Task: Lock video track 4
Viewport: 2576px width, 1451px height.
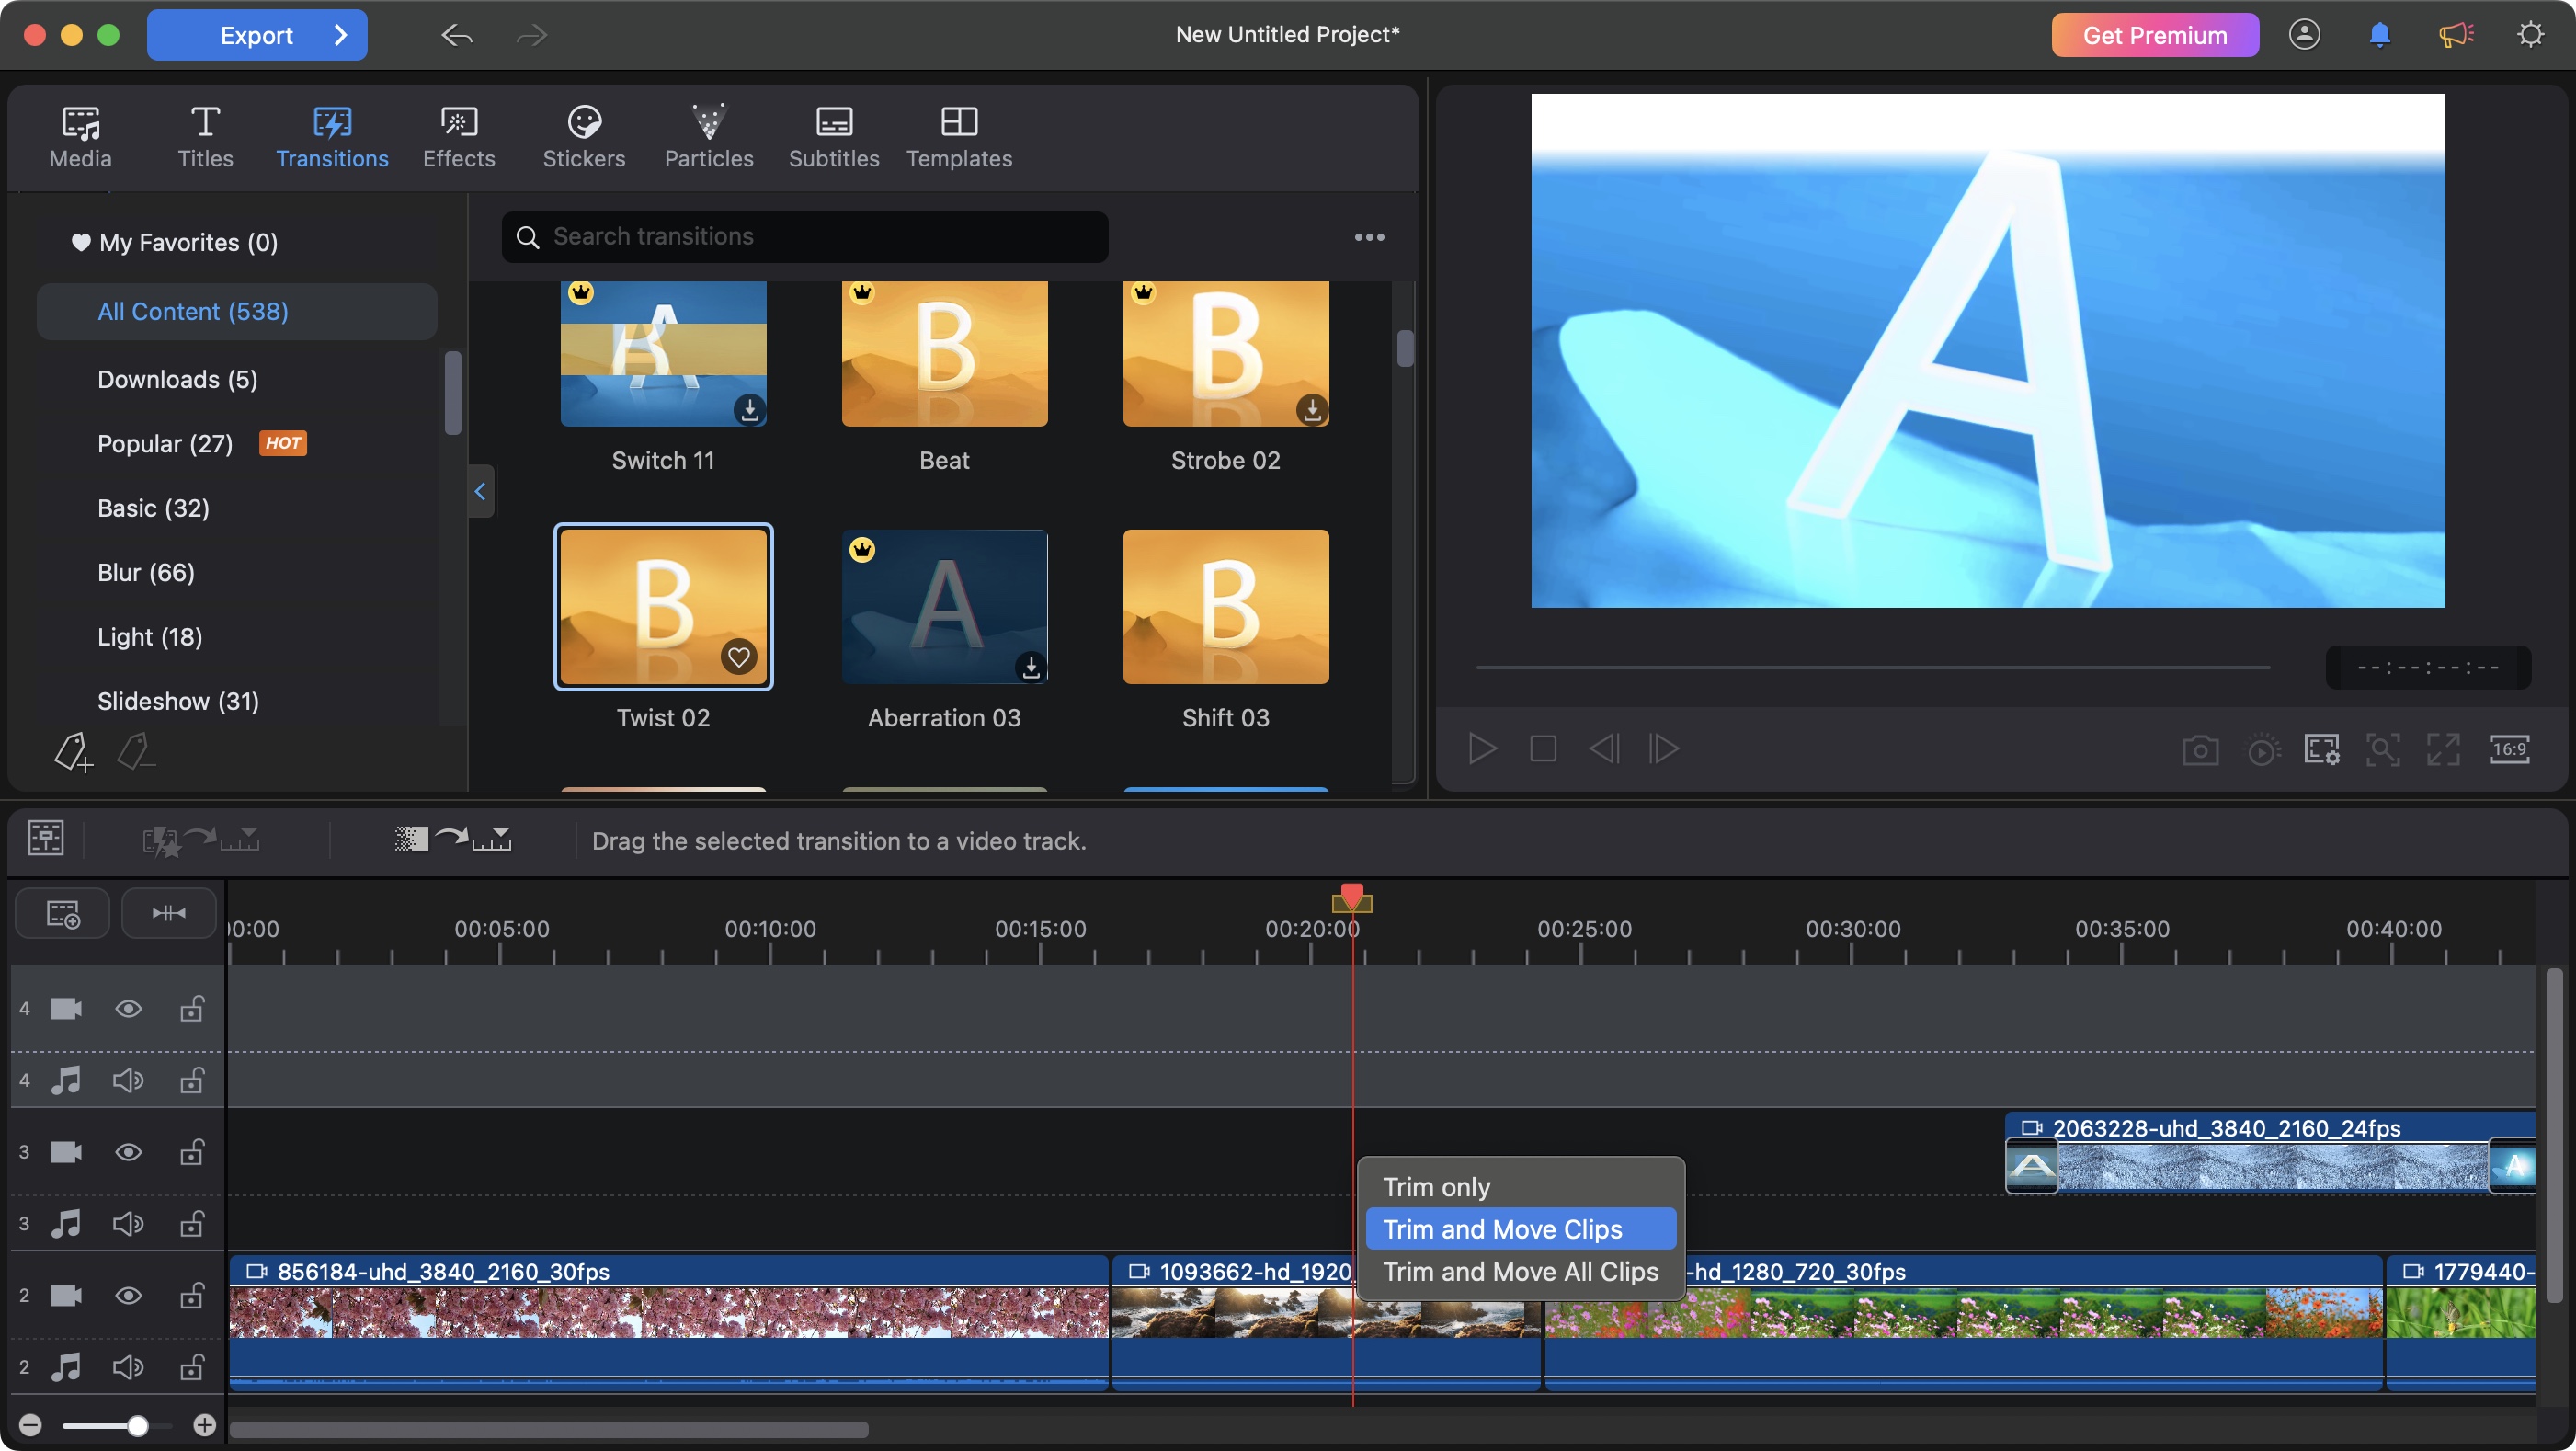Action: (x=191, y=1009)
